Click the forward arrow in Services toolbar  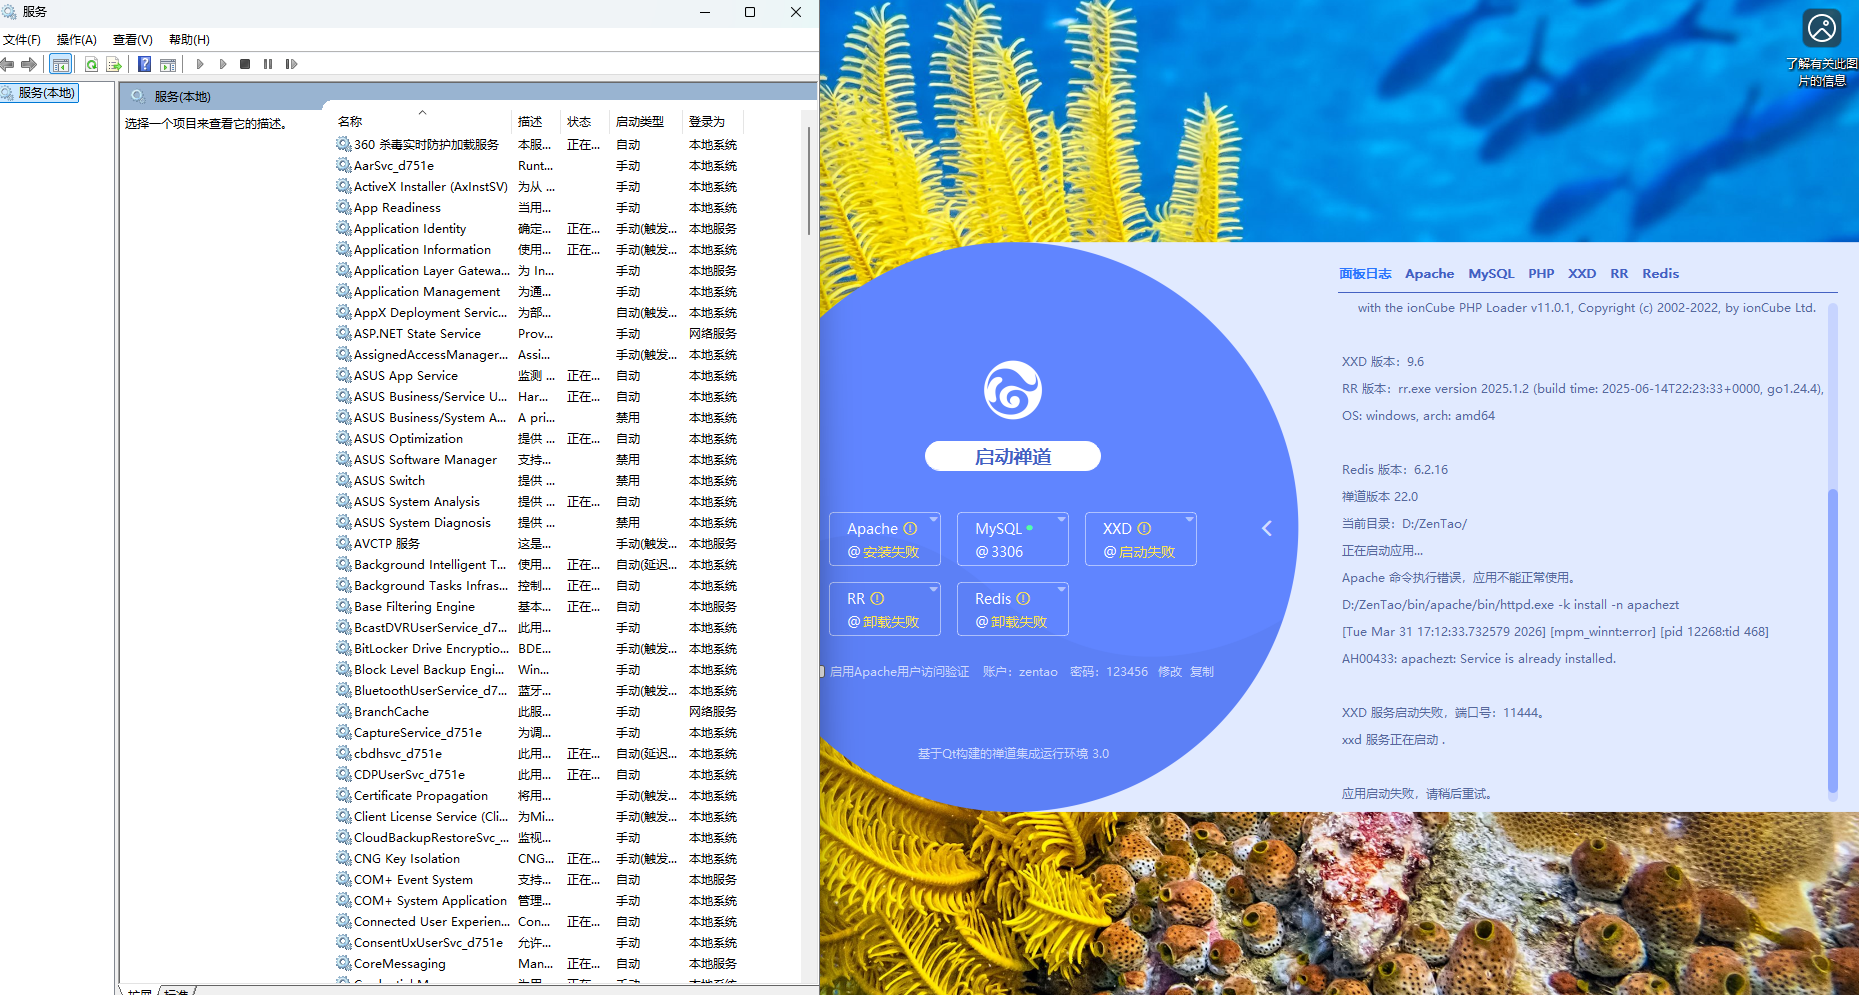29,64
